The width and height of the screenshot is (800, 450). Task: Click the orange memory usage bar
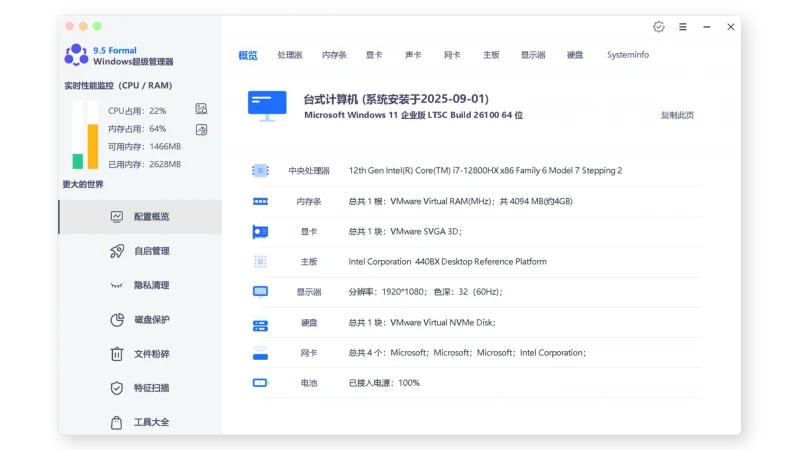[93, 146]
